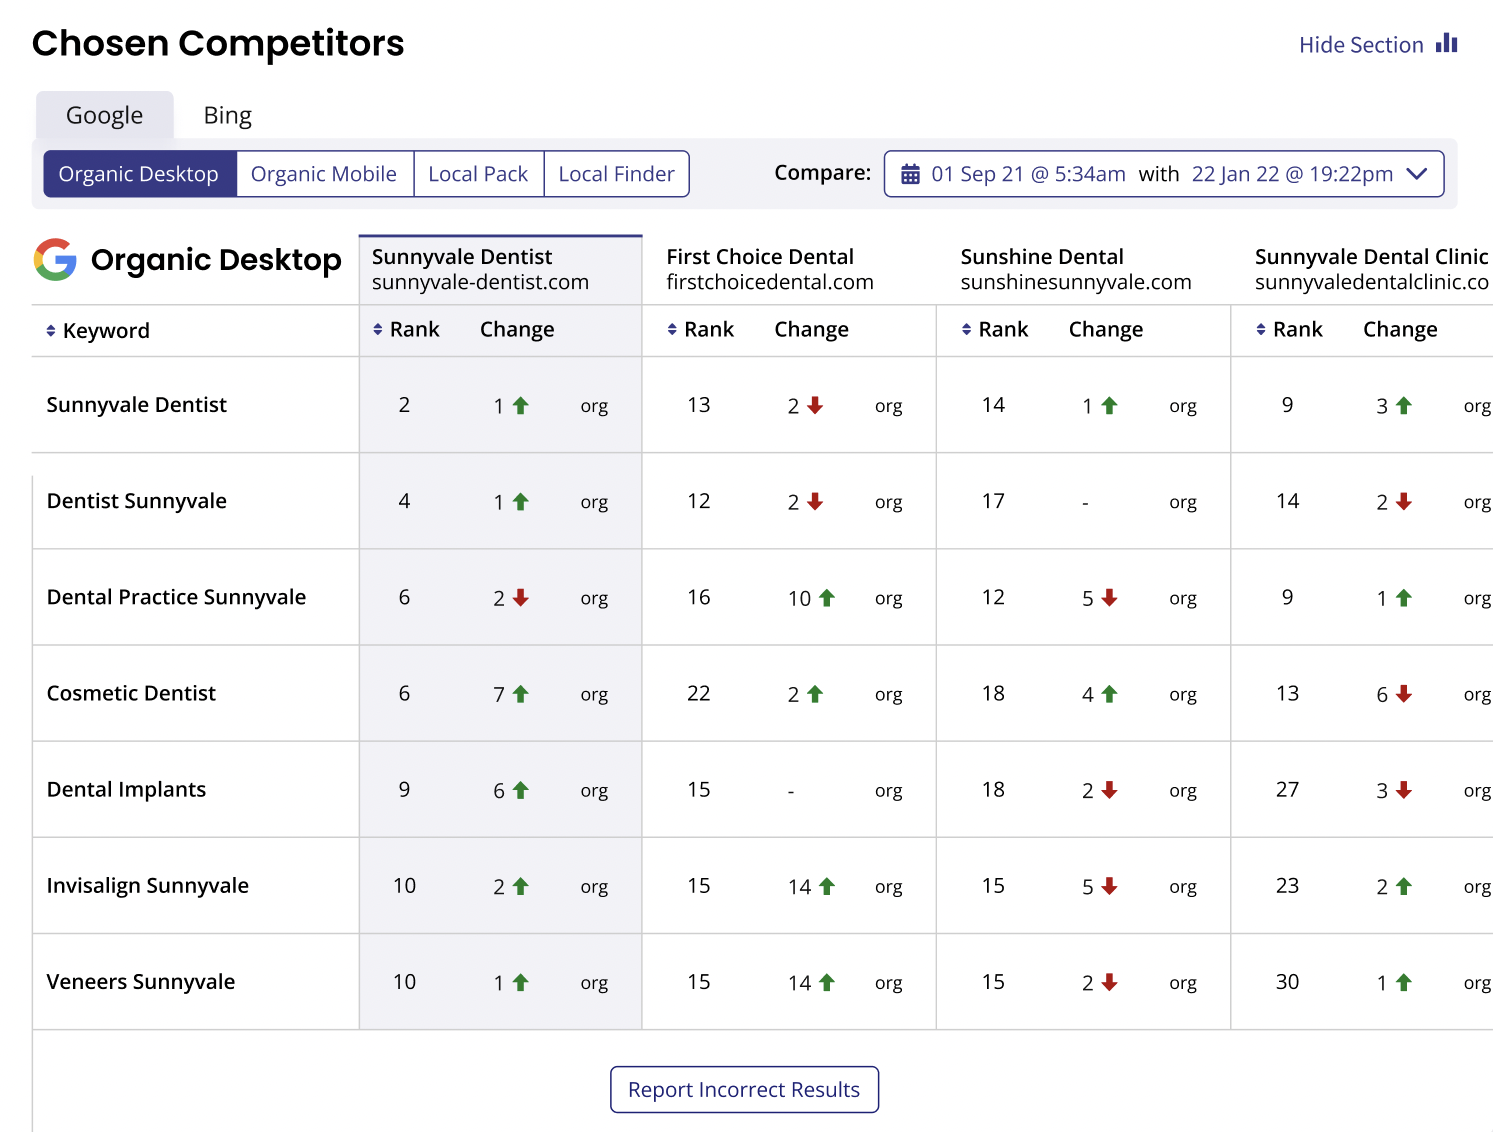This screenshot has height=1132, width=1493.
Task: Click green up arrow for Veneers Sunnyvale under First Choice Dental
Action: 826,983
